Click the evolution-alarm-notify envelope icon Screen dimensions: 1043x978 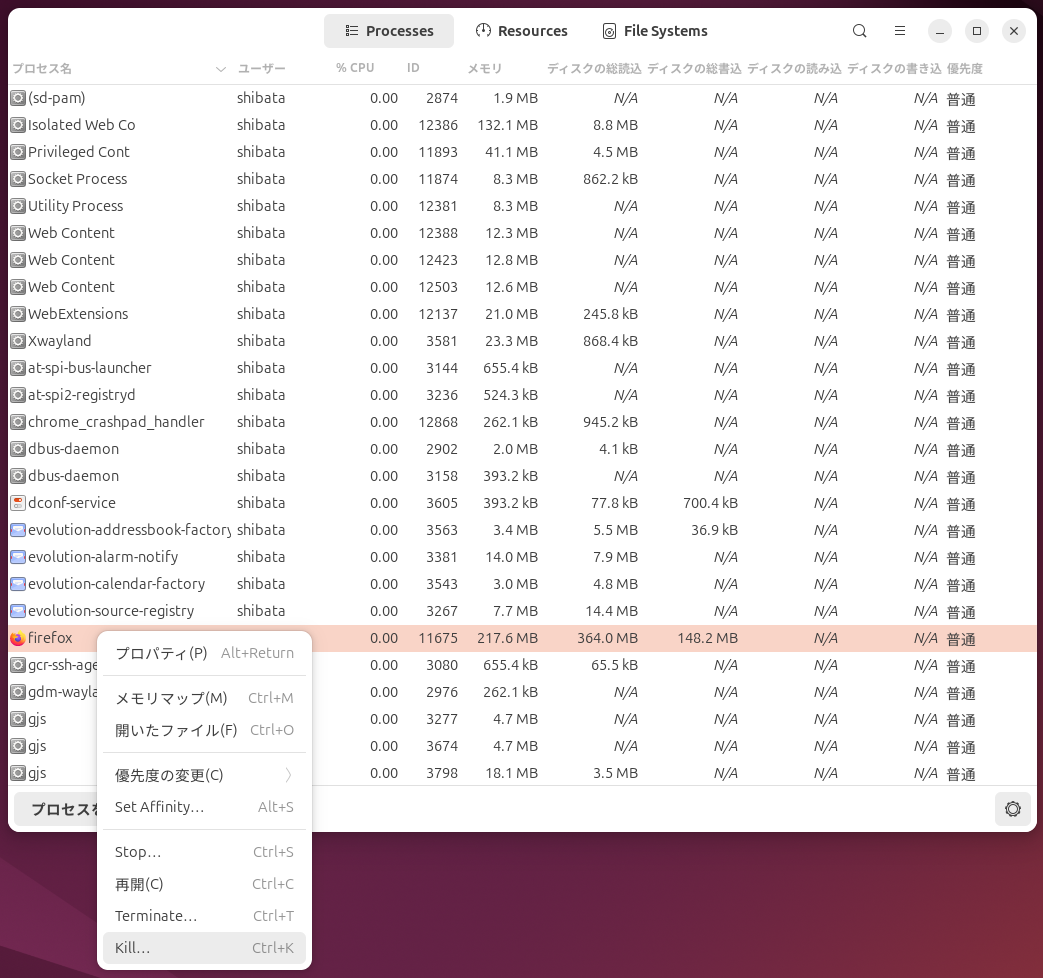pos(17,557)
